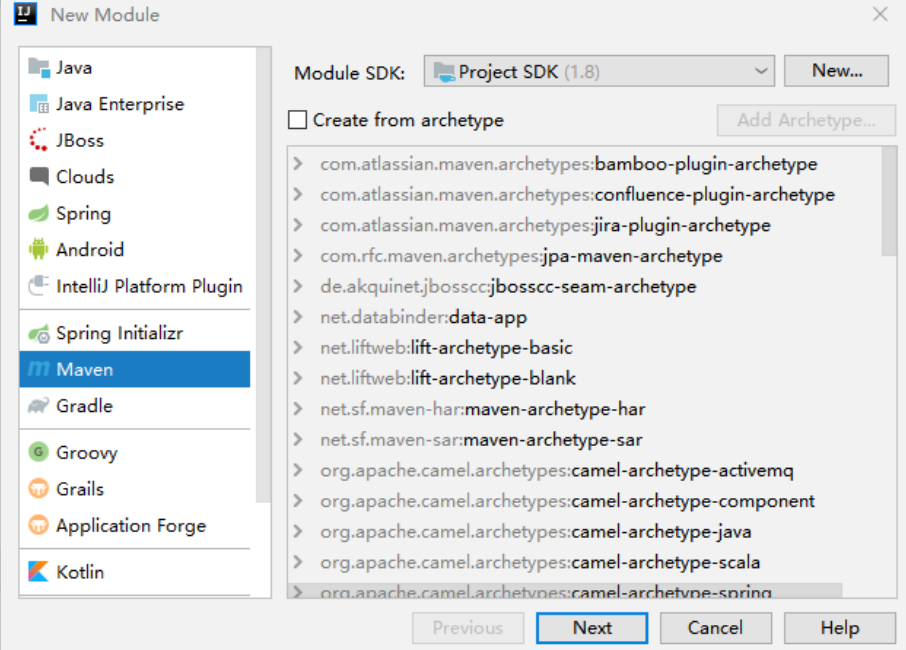Viewport: 906px width, 650px height.
Task: Click the IntelliJ IDEA logo in title bar
Action: pyautogui.click(x=25, y=14)
